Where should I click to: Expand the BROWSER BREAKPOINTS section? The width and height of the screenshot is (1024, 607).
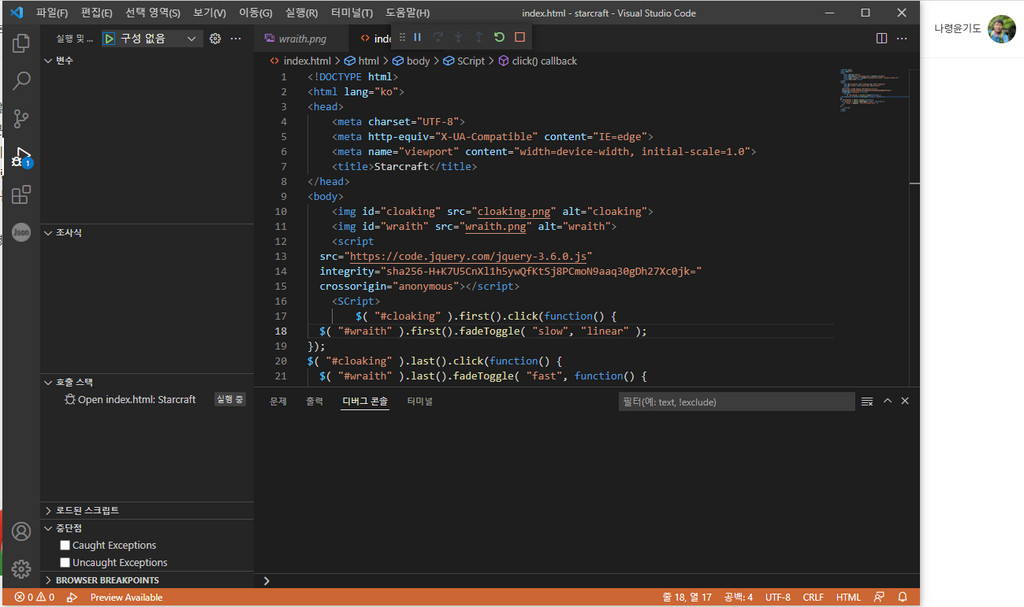(147, 580)
